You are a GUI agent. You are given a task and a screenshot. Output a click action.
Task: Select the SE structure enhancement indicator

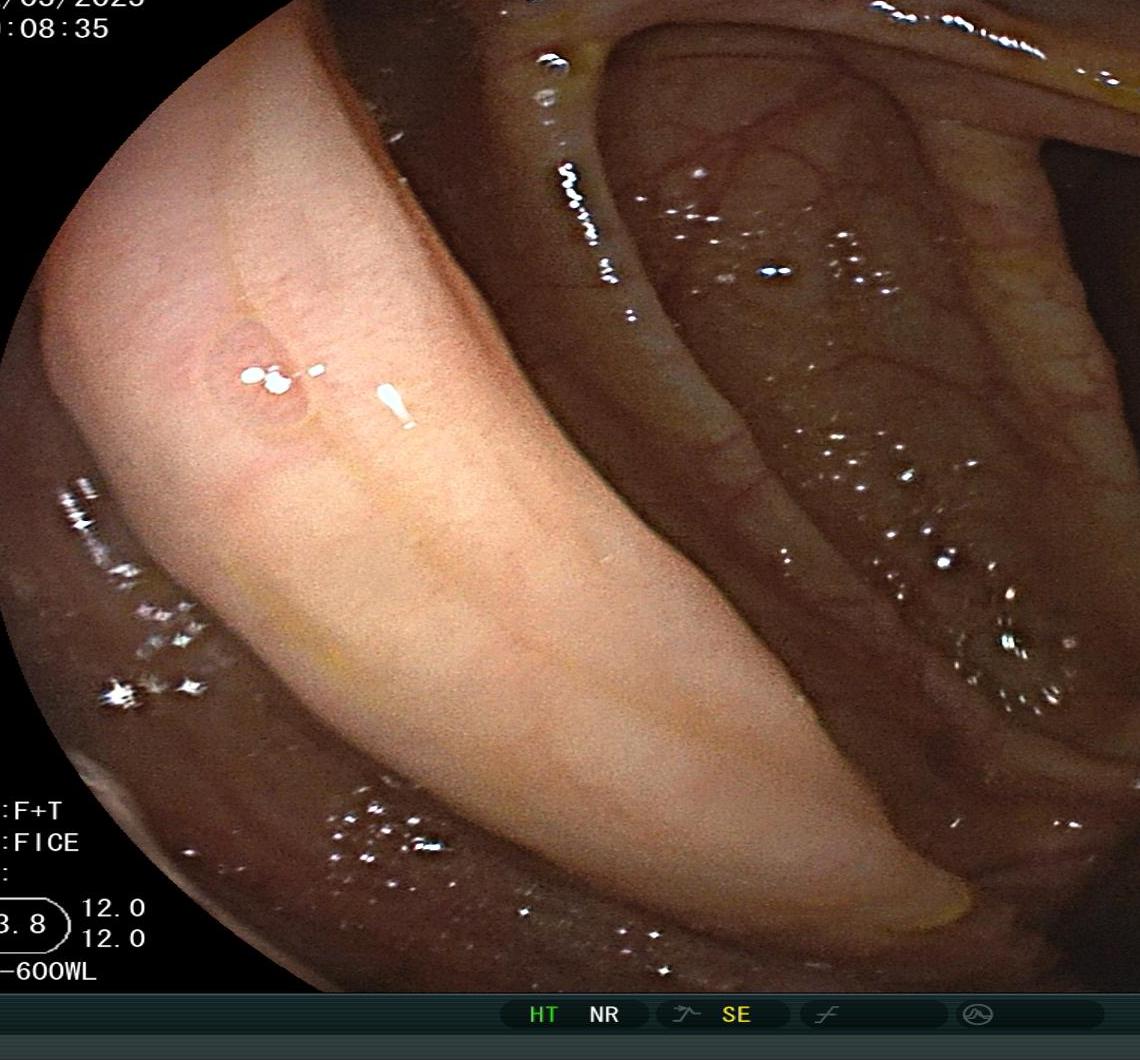(736, 1014)
